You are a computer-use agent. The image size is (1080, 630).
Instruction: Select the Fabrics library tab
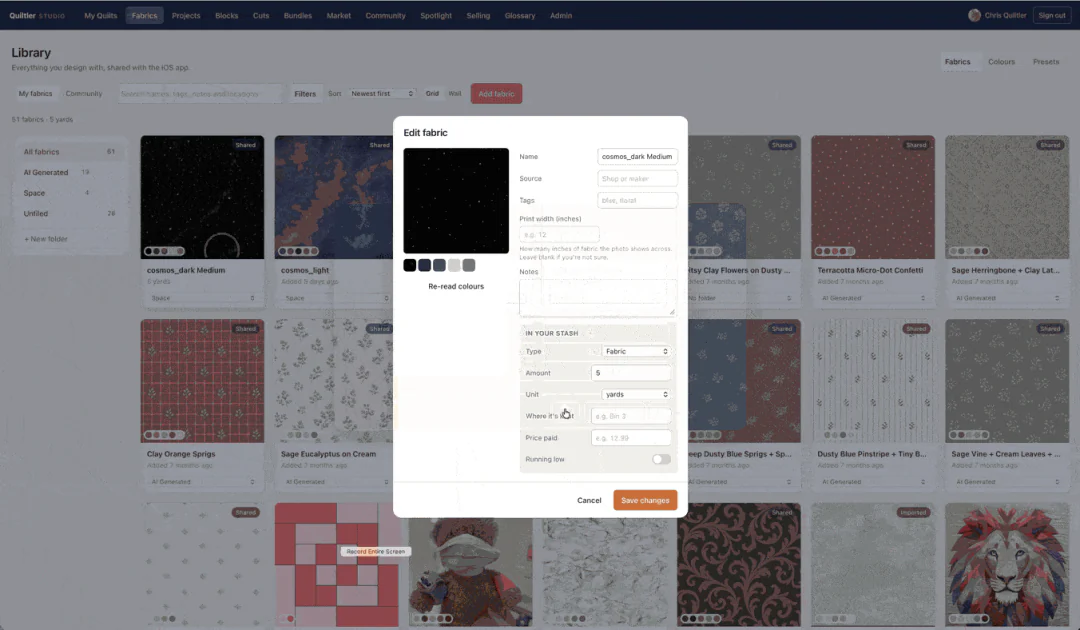point(957,62)
